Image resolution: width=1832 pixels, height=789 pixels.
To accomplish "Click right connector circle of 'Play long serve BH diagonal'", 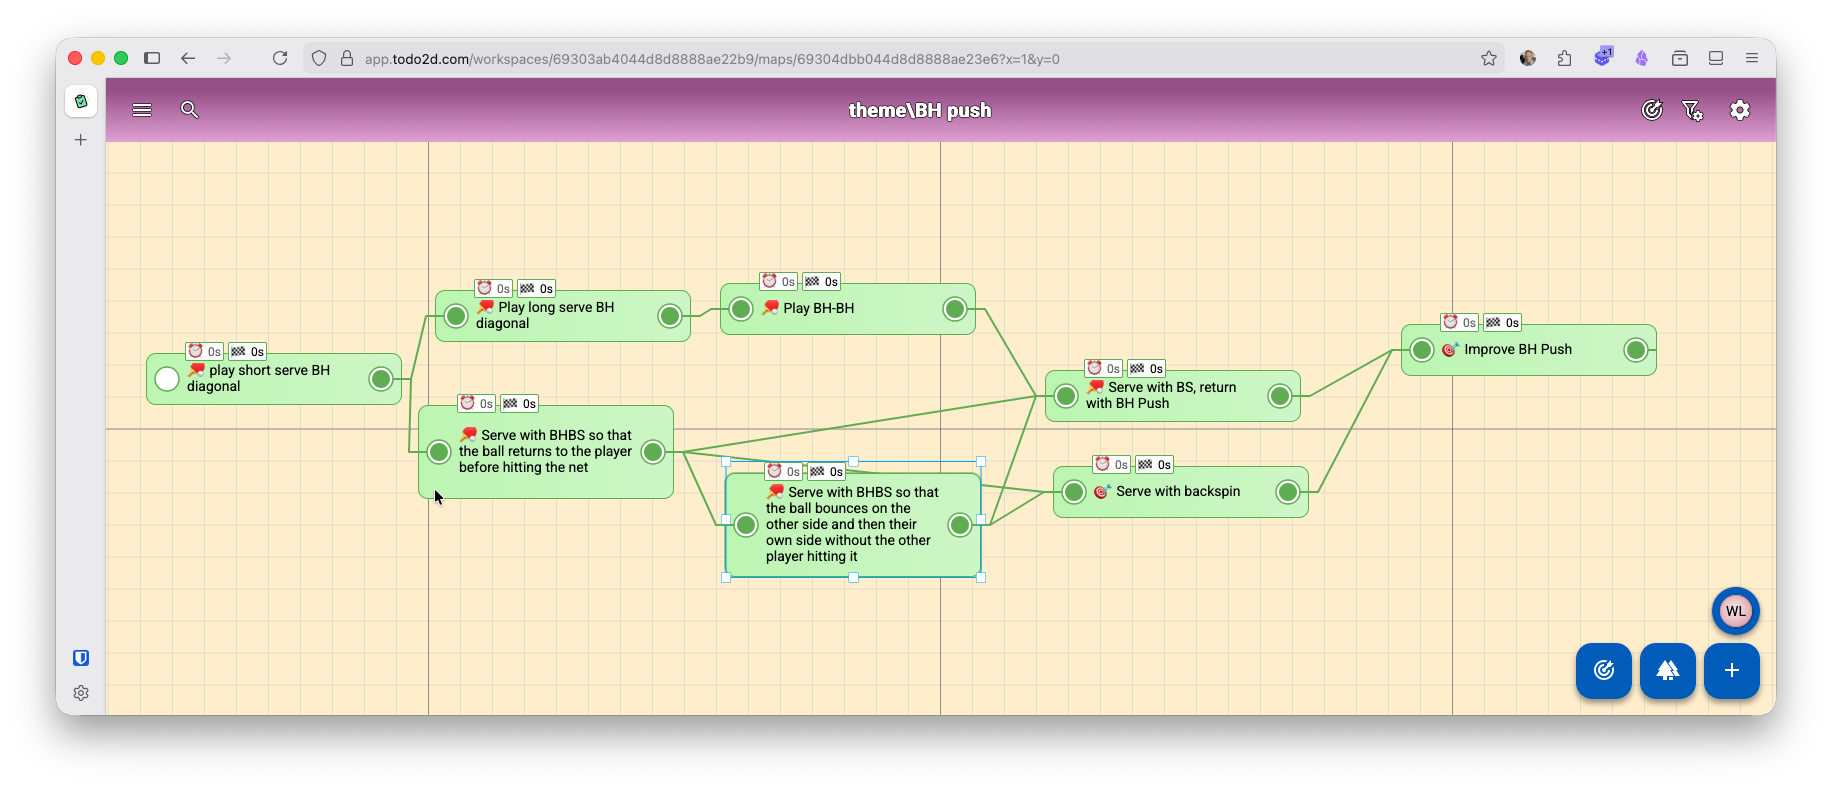I will coord(670,316).
